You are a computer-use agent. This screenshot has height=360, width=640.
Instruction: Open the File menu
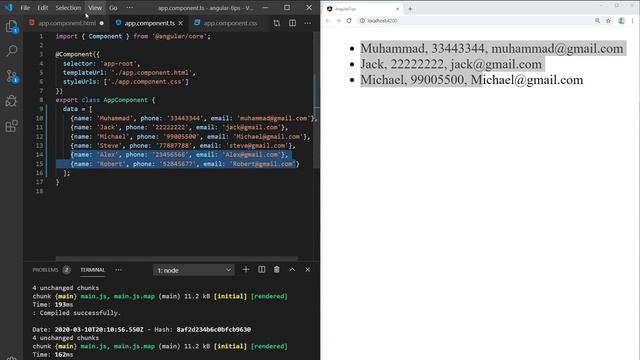click(x=25, y=7)
